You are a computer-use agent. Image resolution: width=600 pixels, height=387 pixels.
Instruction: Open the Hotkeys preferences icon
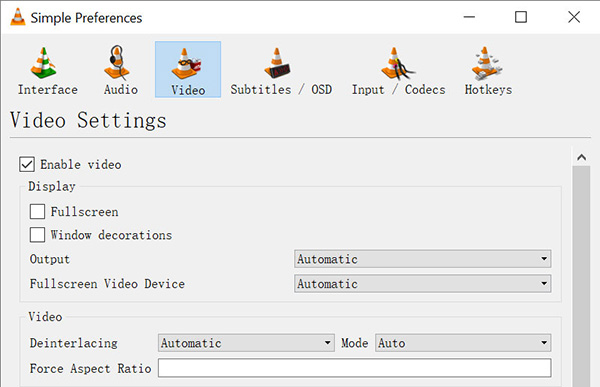coord(486,64)
